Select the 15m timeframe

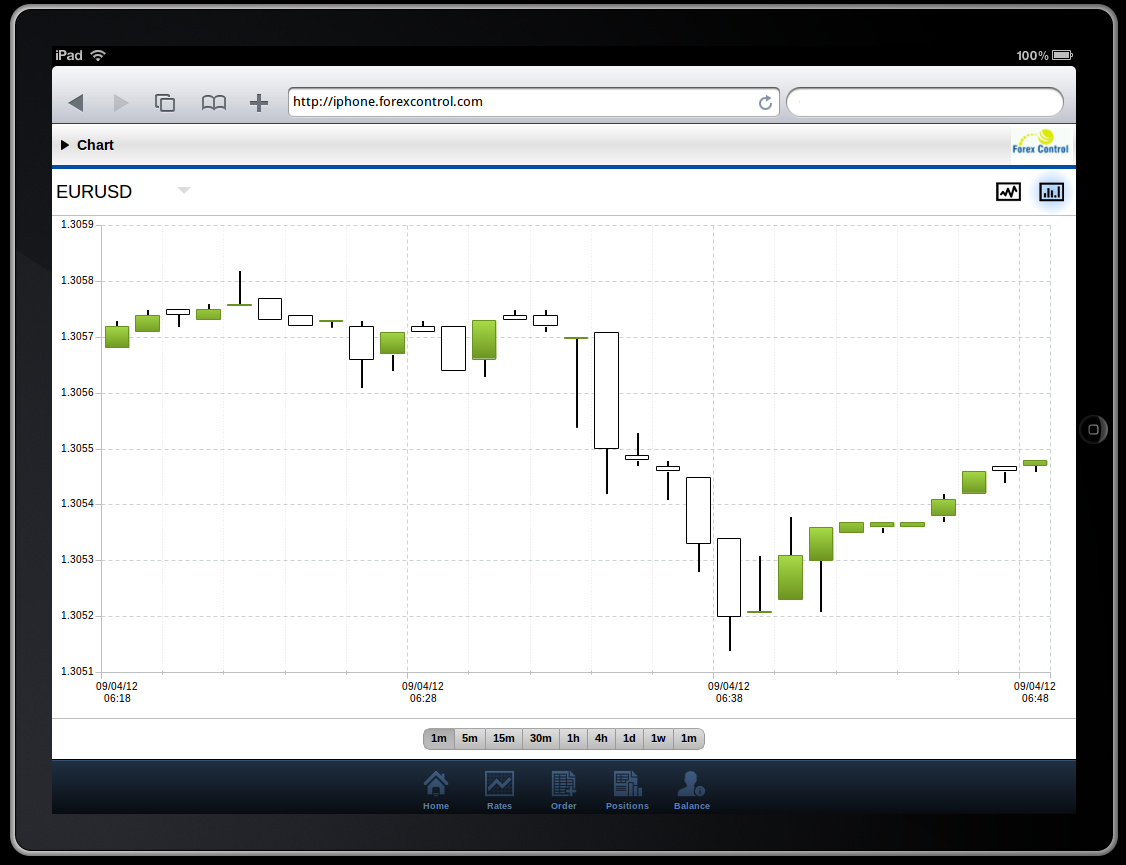click(503, 739)
